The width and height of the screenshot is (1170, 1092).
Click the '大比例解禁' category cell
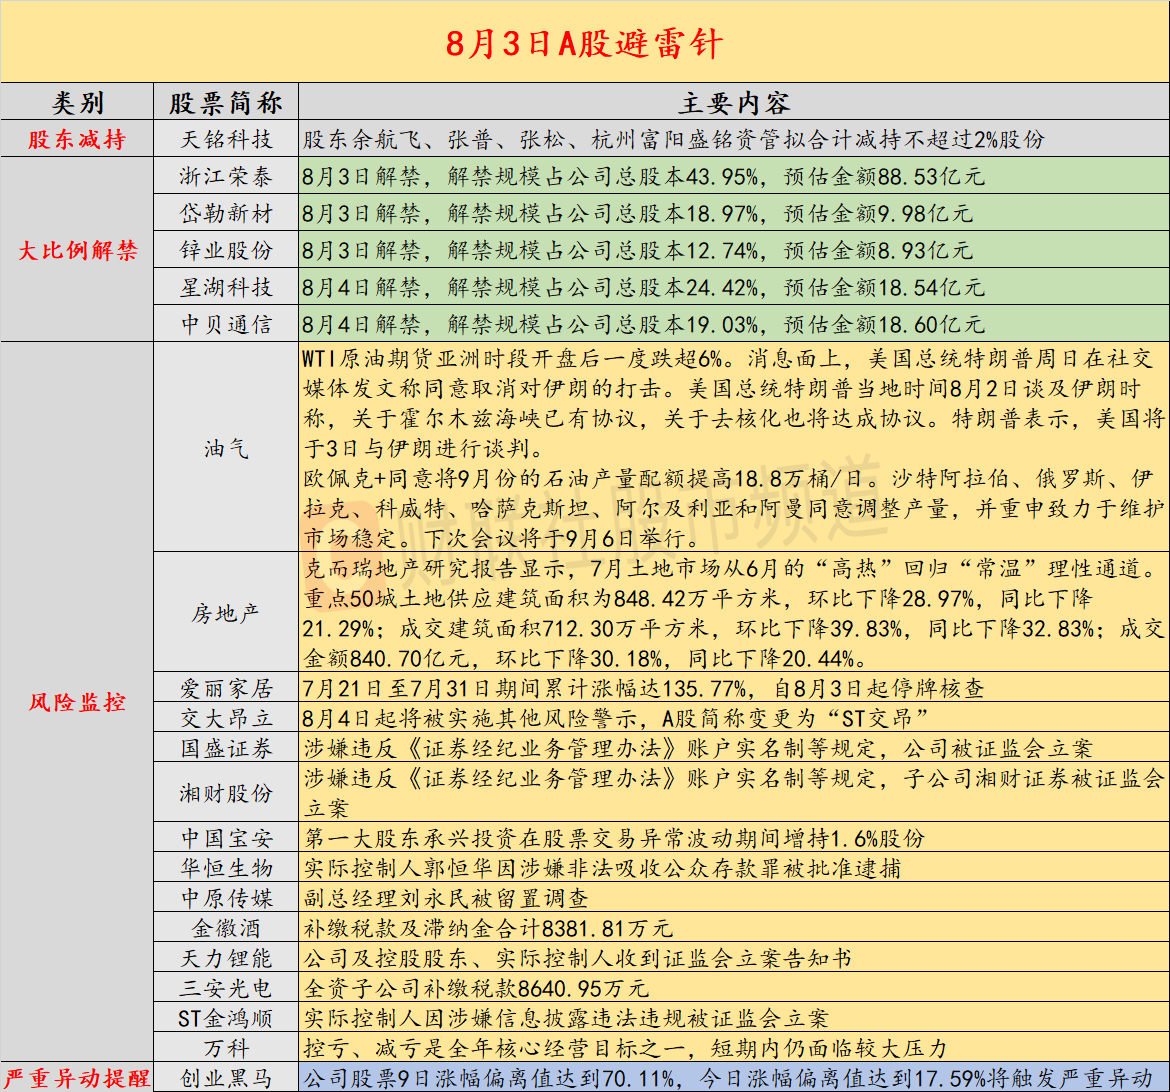click(x=77, y=250)
